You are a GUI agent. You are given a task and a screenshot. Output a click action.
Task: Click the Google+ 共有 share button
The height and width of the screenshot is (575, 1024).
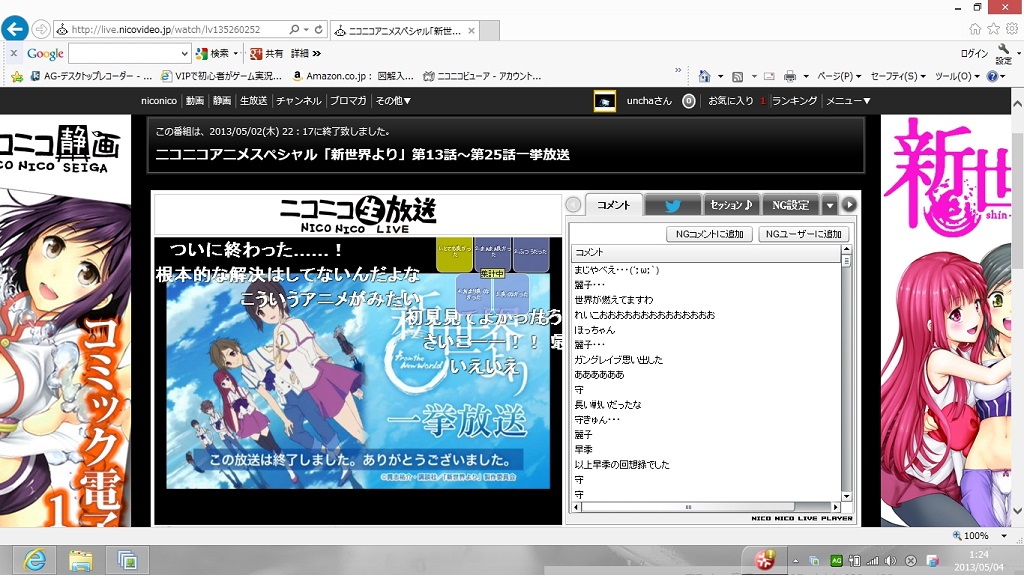pos(266,54)
